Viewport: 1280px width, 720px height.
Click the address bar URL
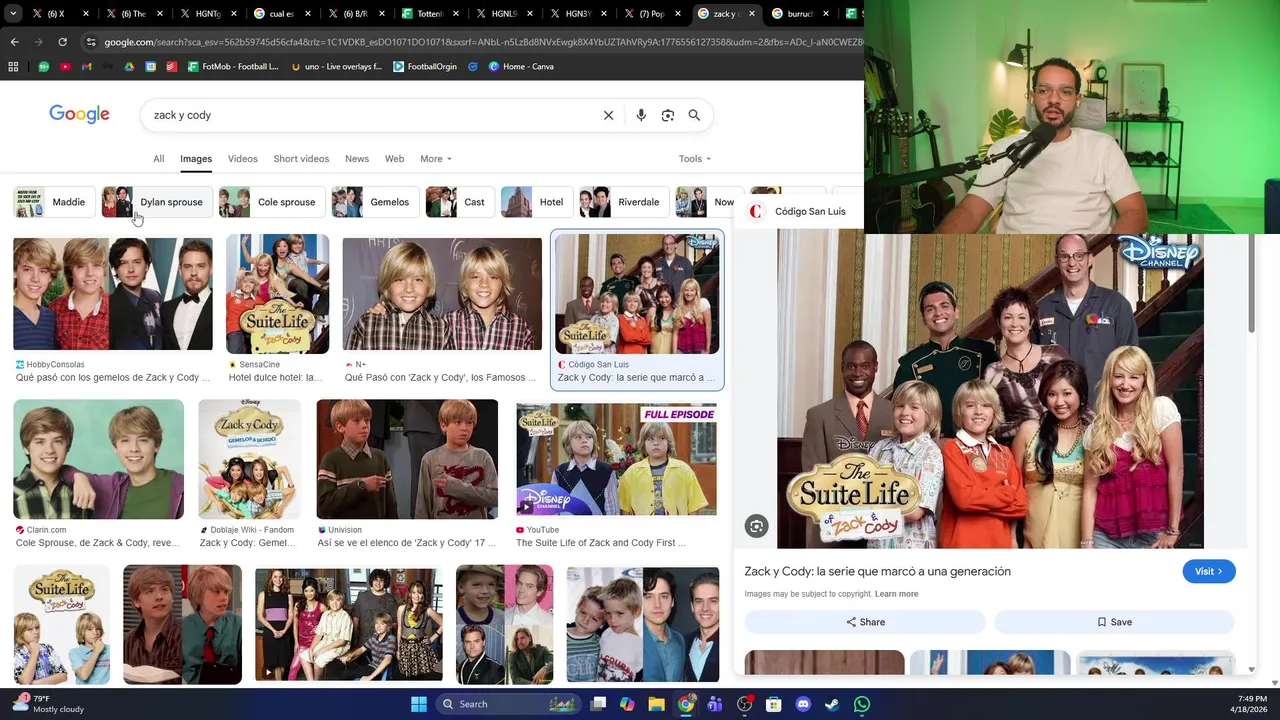[483, 42]
